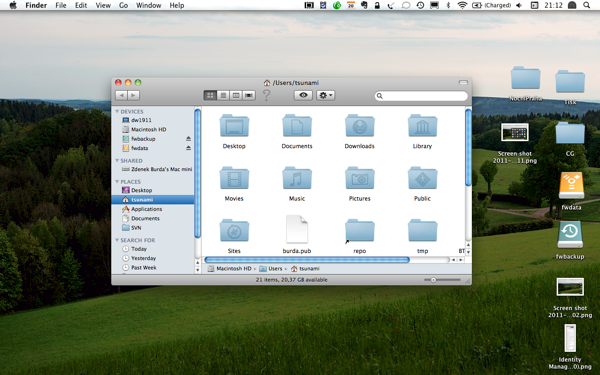Collapse the SHARED sidebar section
600x375 pixels.
[117, 160]
